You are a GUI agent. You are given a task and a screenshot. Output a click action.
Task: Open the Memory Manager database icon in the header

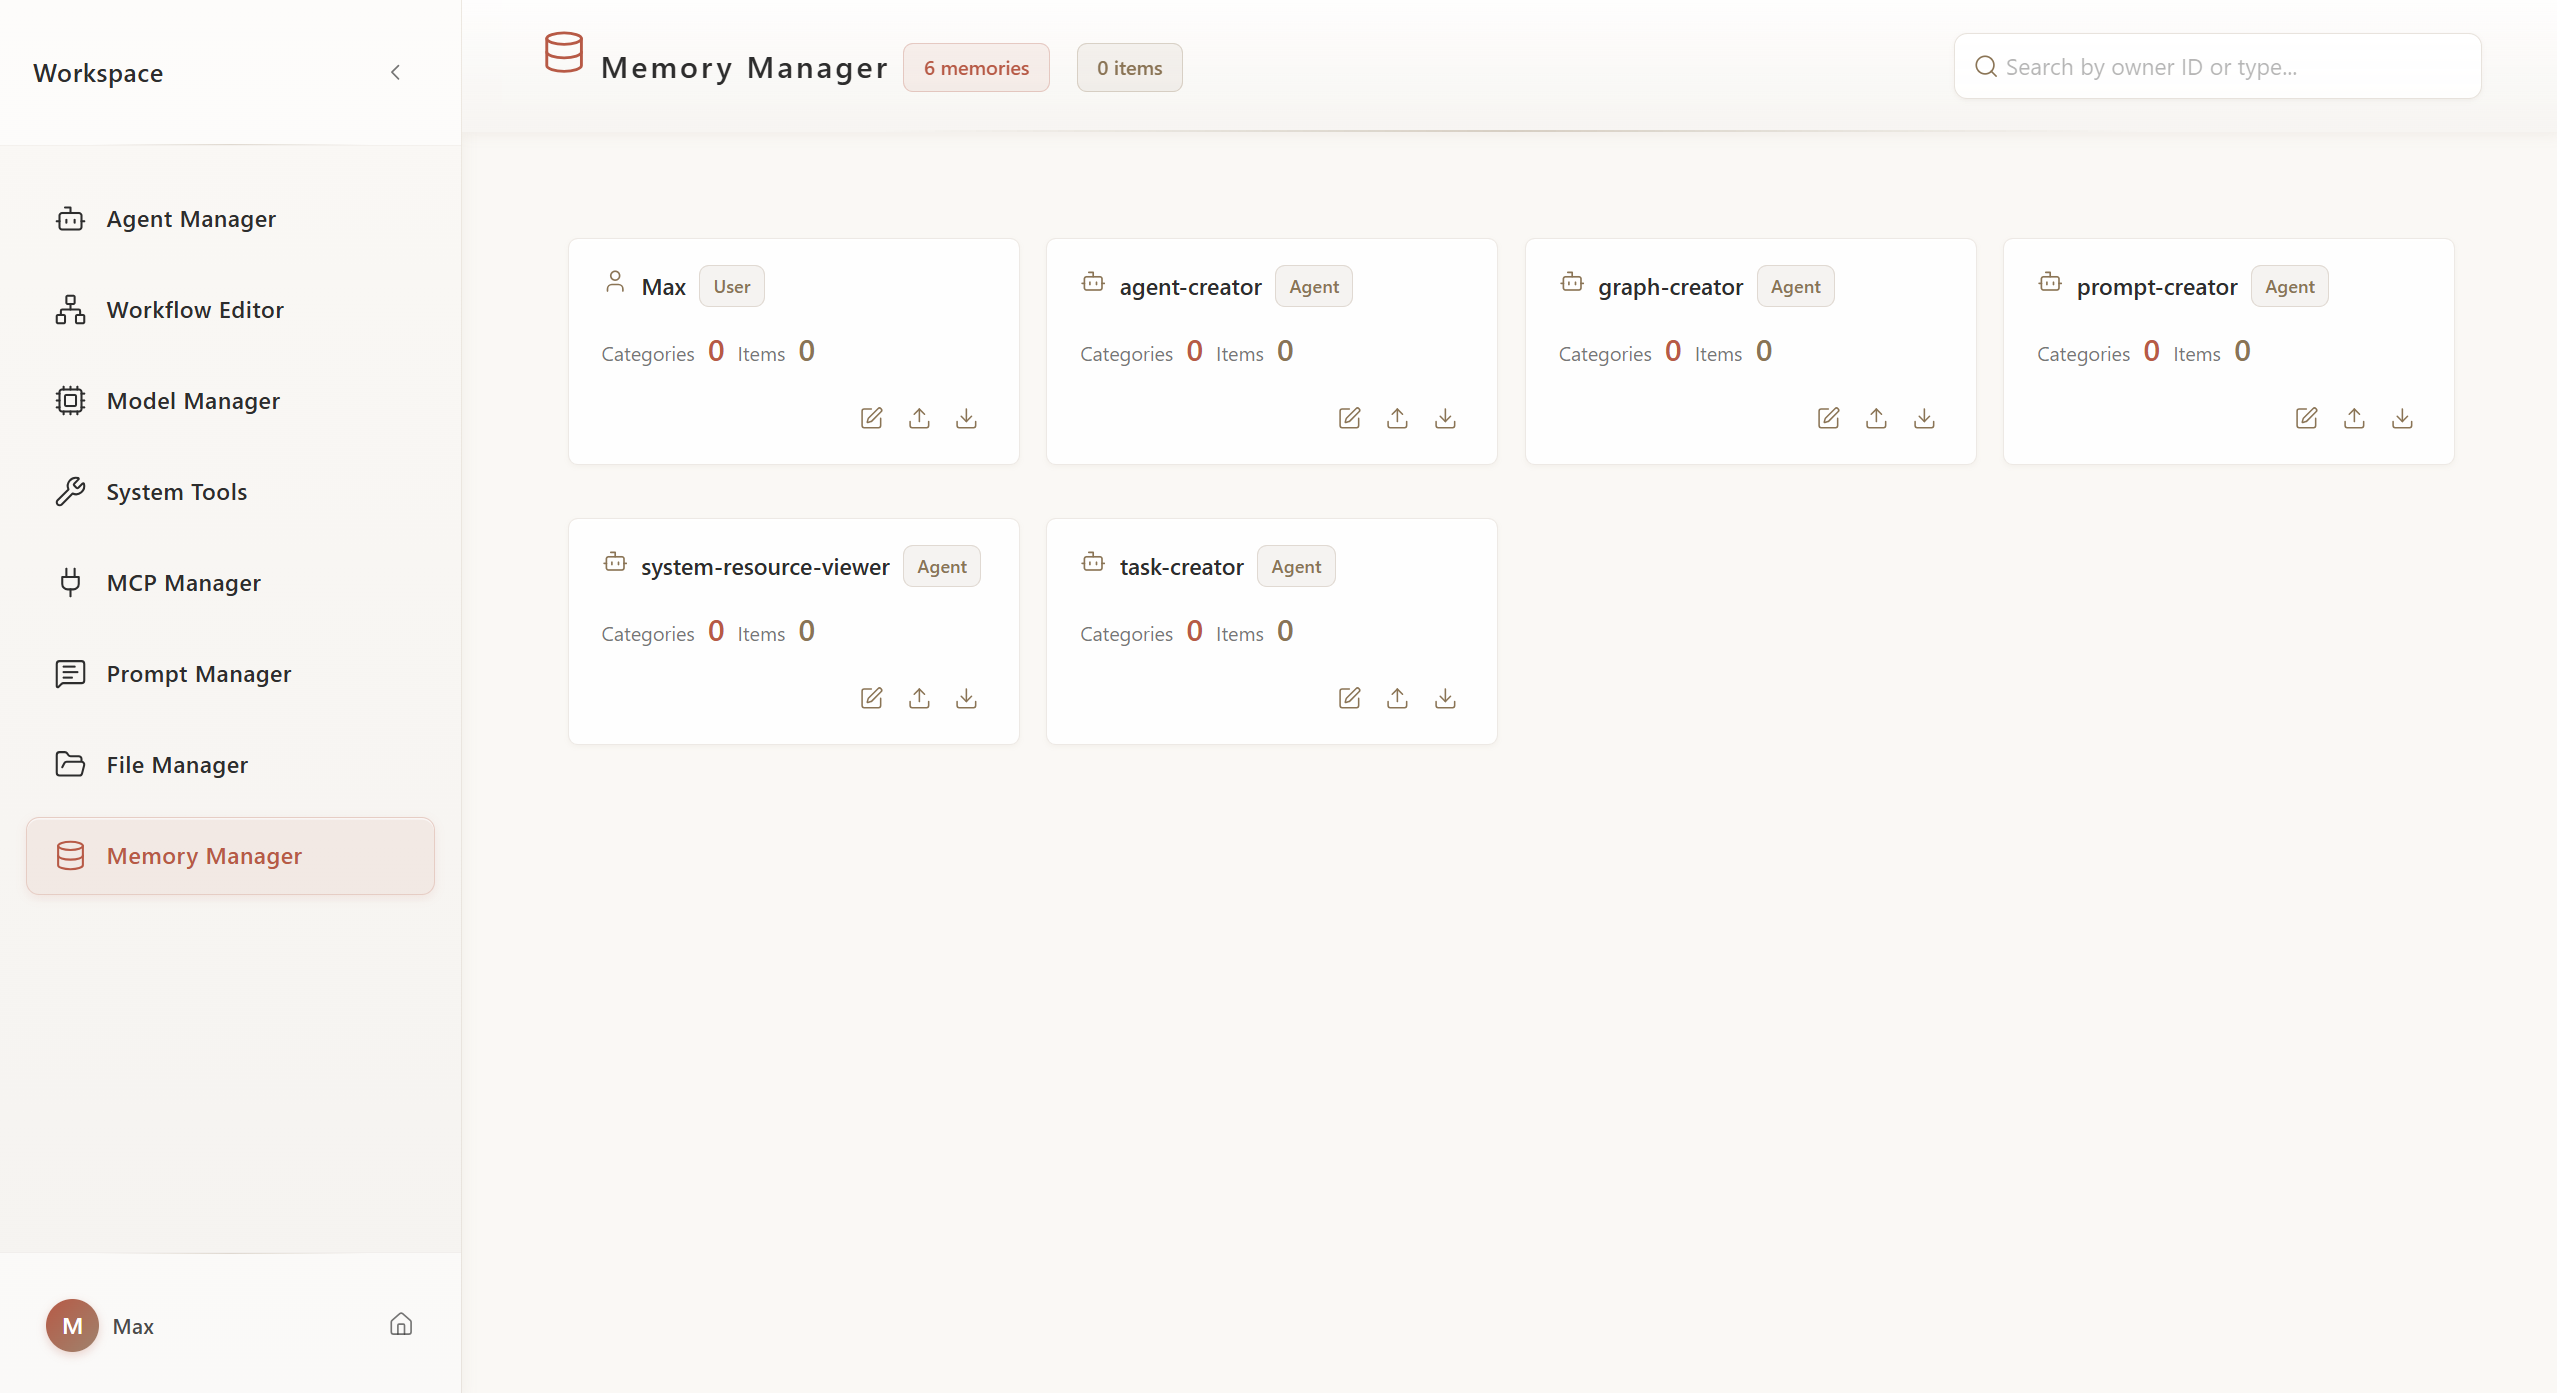click(x=565, y=55)
